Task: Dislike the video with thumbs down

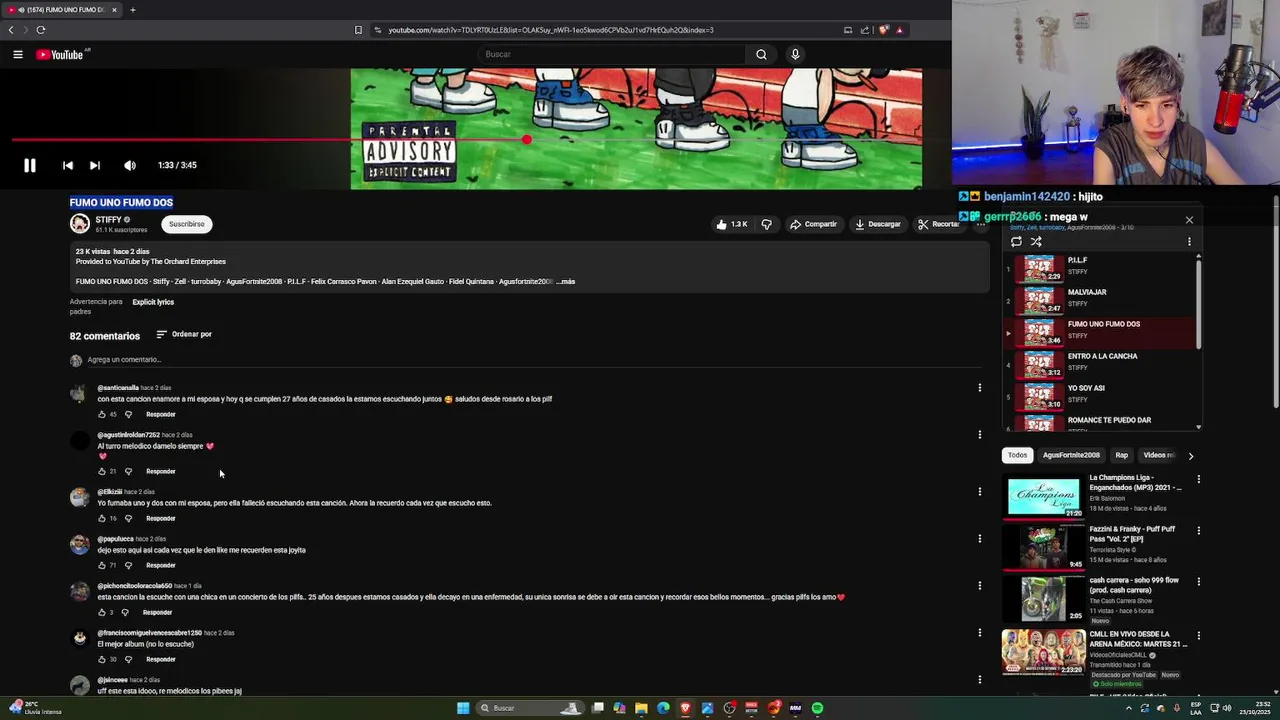Action: pos(766,224)
